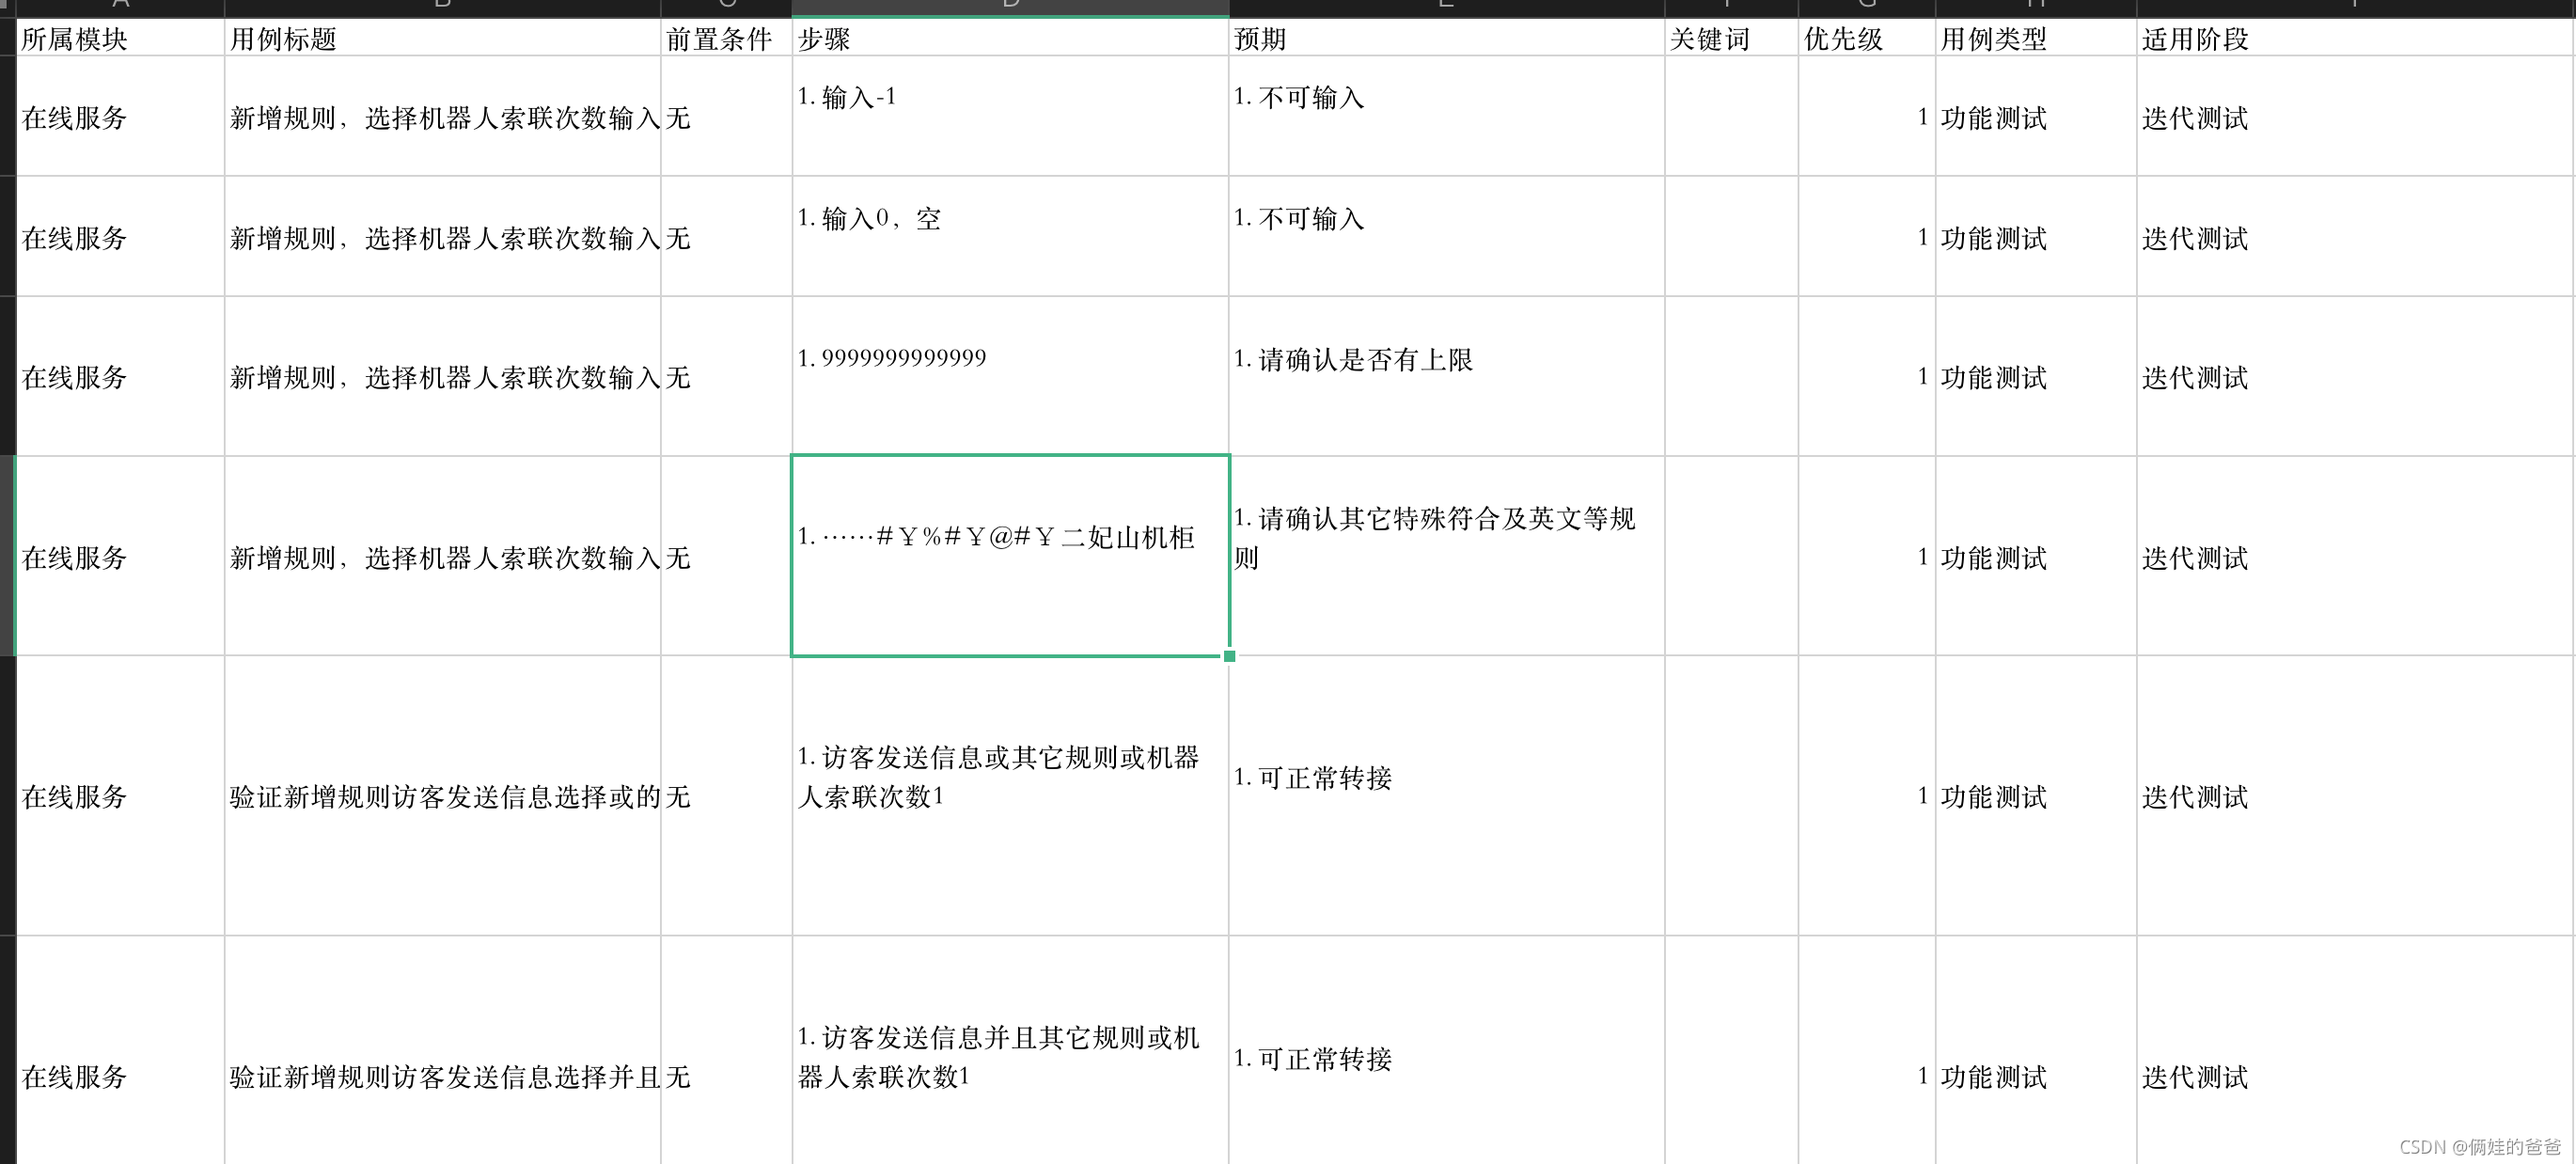This screenshot has width=2576, height=1164.
Task: Click 功能测试 in the 9999999999999 row
Action: (2036, 376)
